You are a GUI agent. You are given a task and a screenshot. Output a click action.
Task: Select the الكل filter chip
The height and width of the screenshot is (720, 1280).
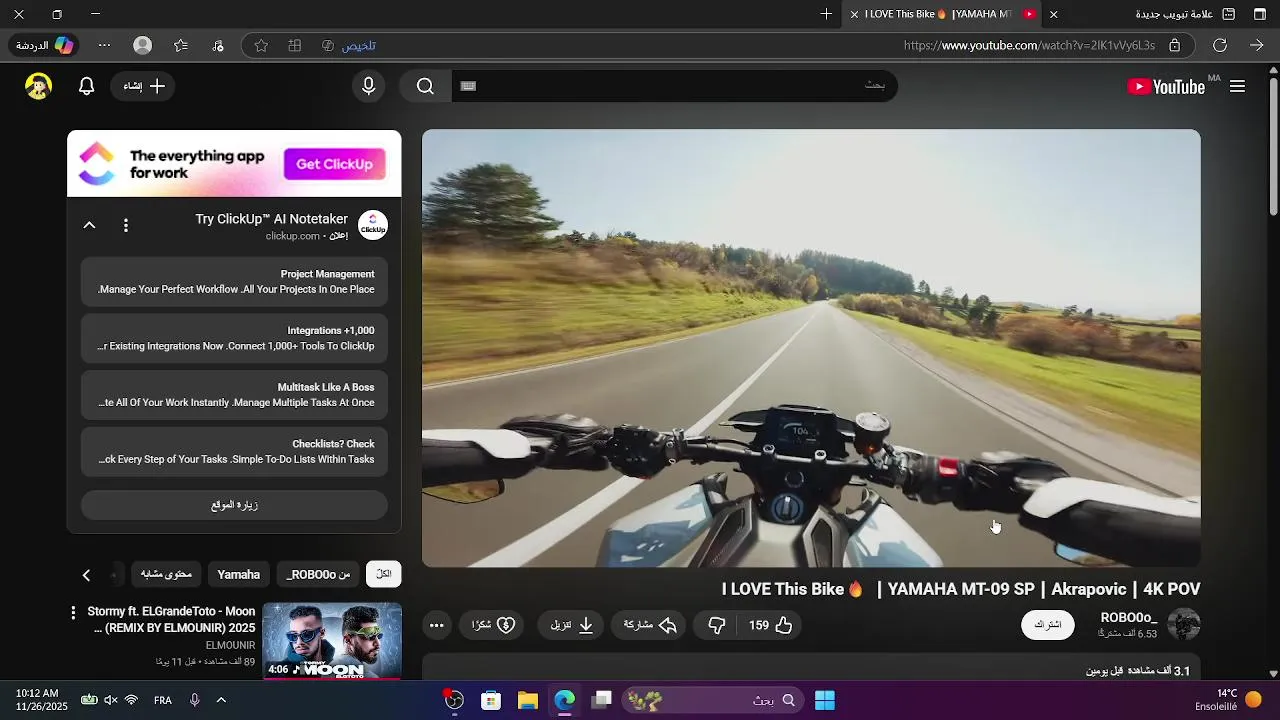pyautogui.click(x=384, y=574)
